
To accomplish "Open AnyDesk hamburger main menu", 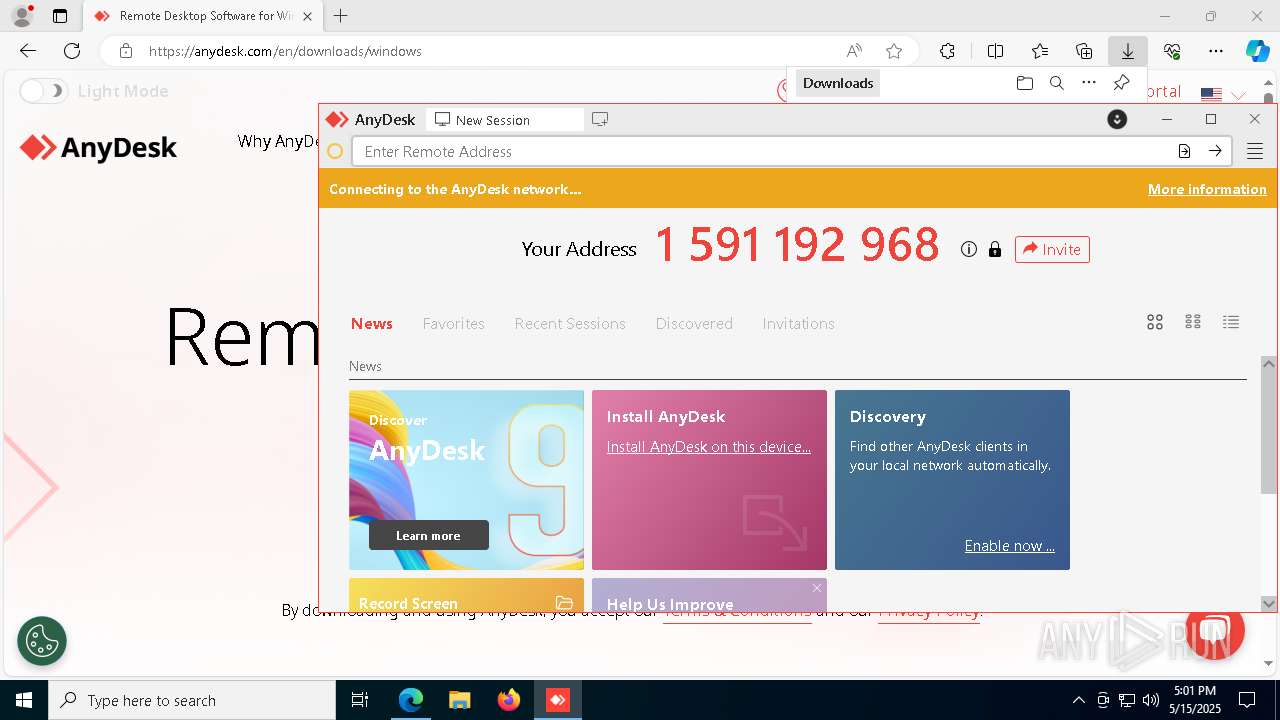I will (1255, 151).
